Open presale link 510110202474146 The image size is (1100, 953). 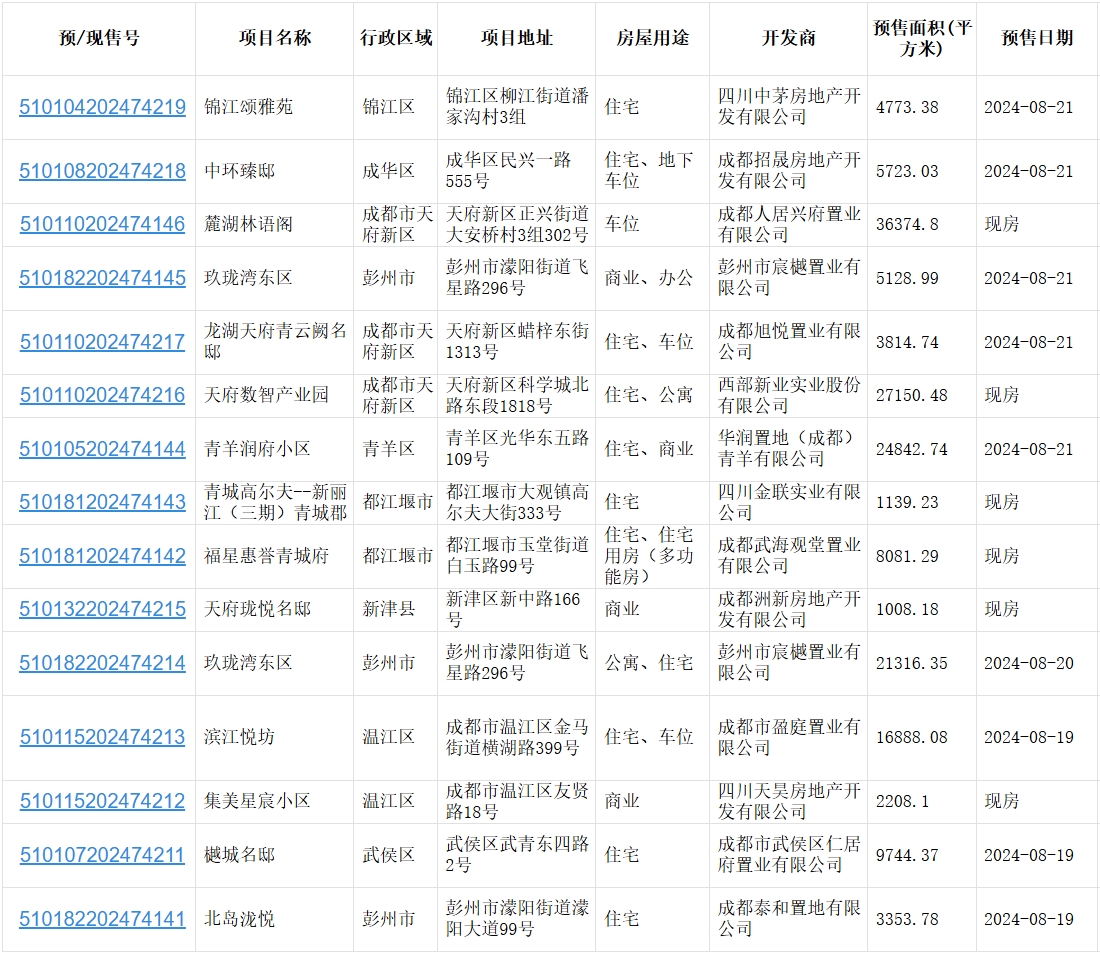[102, 225]
